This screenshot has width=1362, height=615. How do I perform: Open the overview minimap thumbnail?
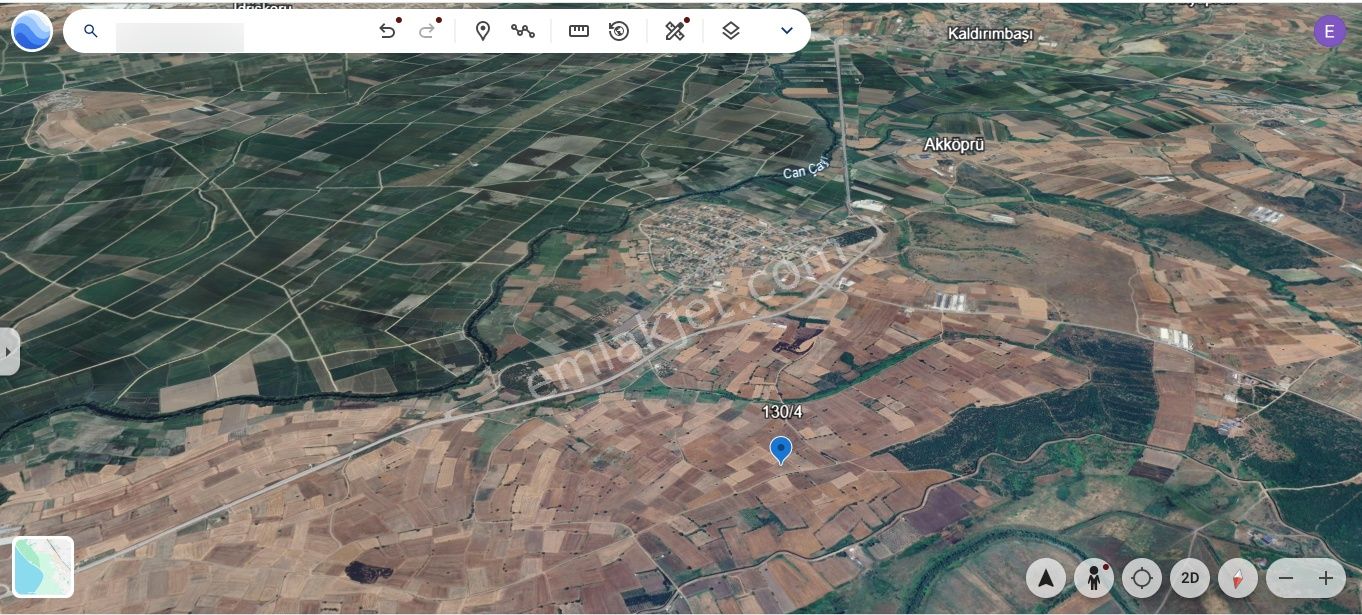[43, 567]
